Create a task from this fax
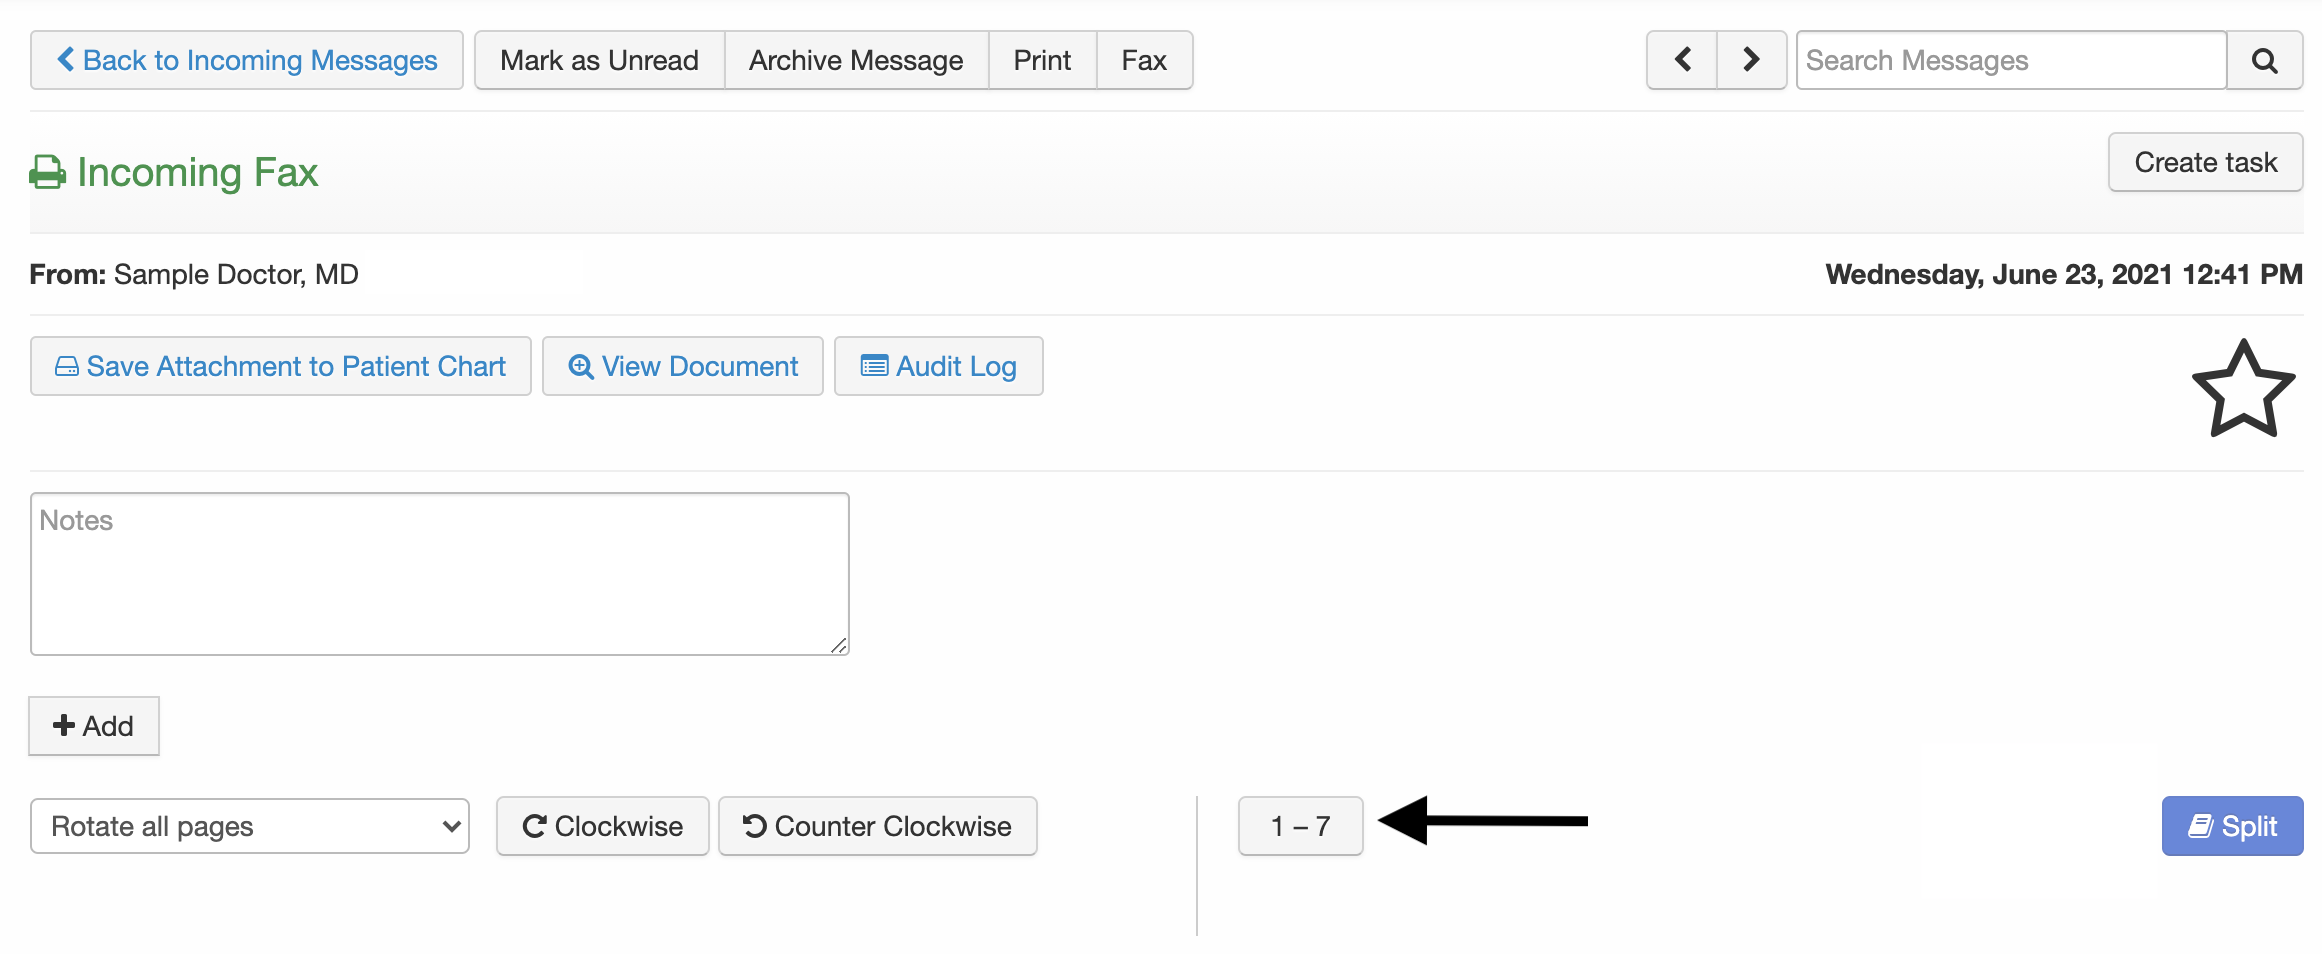2322x954 pixels. point(2205,162)
